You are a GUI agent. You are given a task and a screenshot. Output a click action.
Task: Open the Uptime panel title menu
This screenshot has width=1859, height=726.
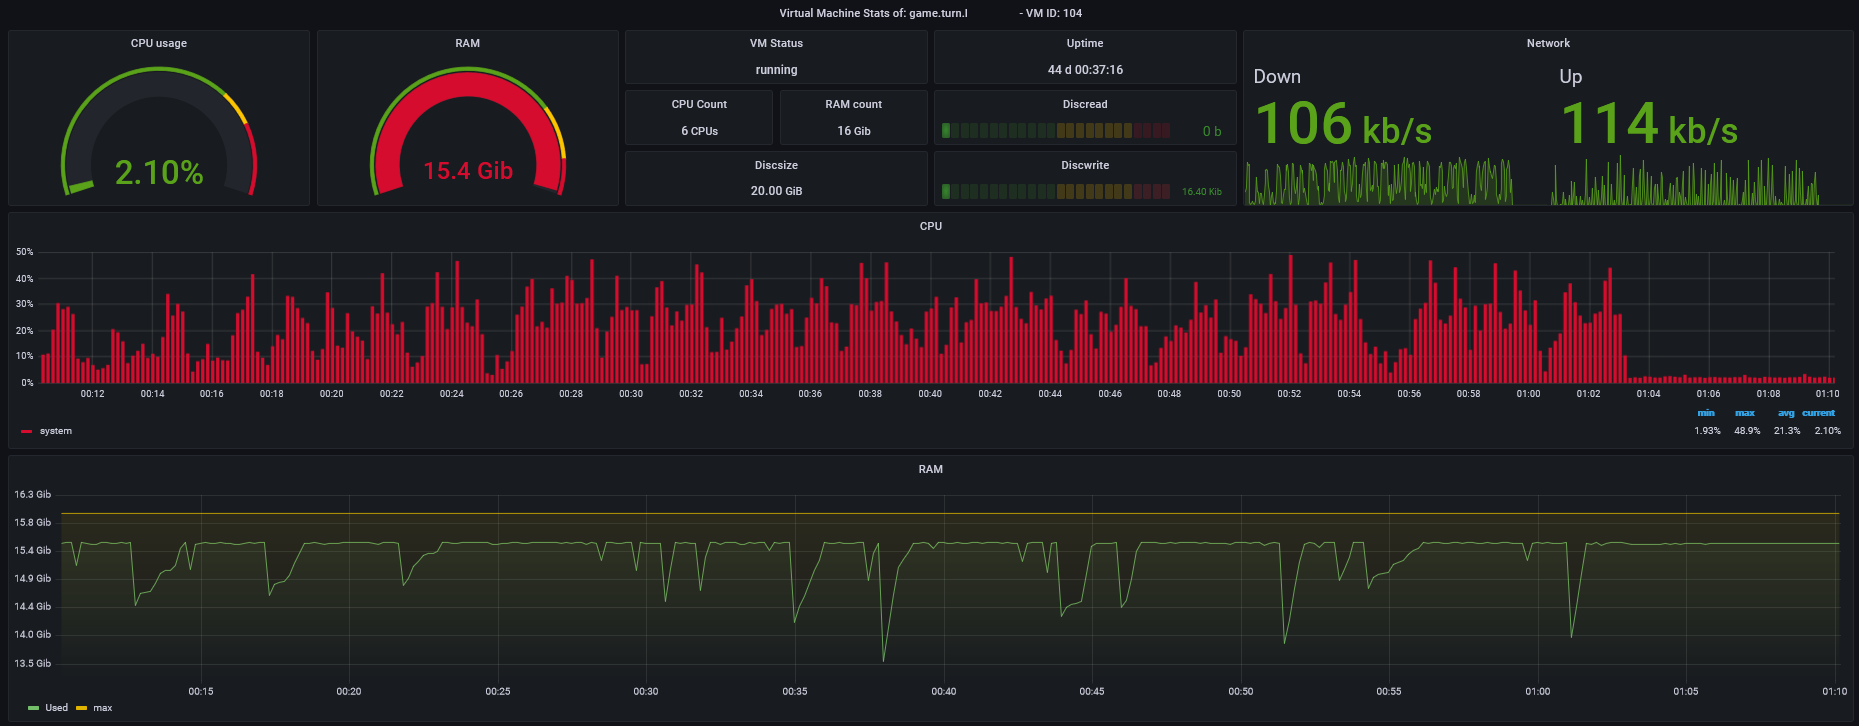tap(1084, 43)
